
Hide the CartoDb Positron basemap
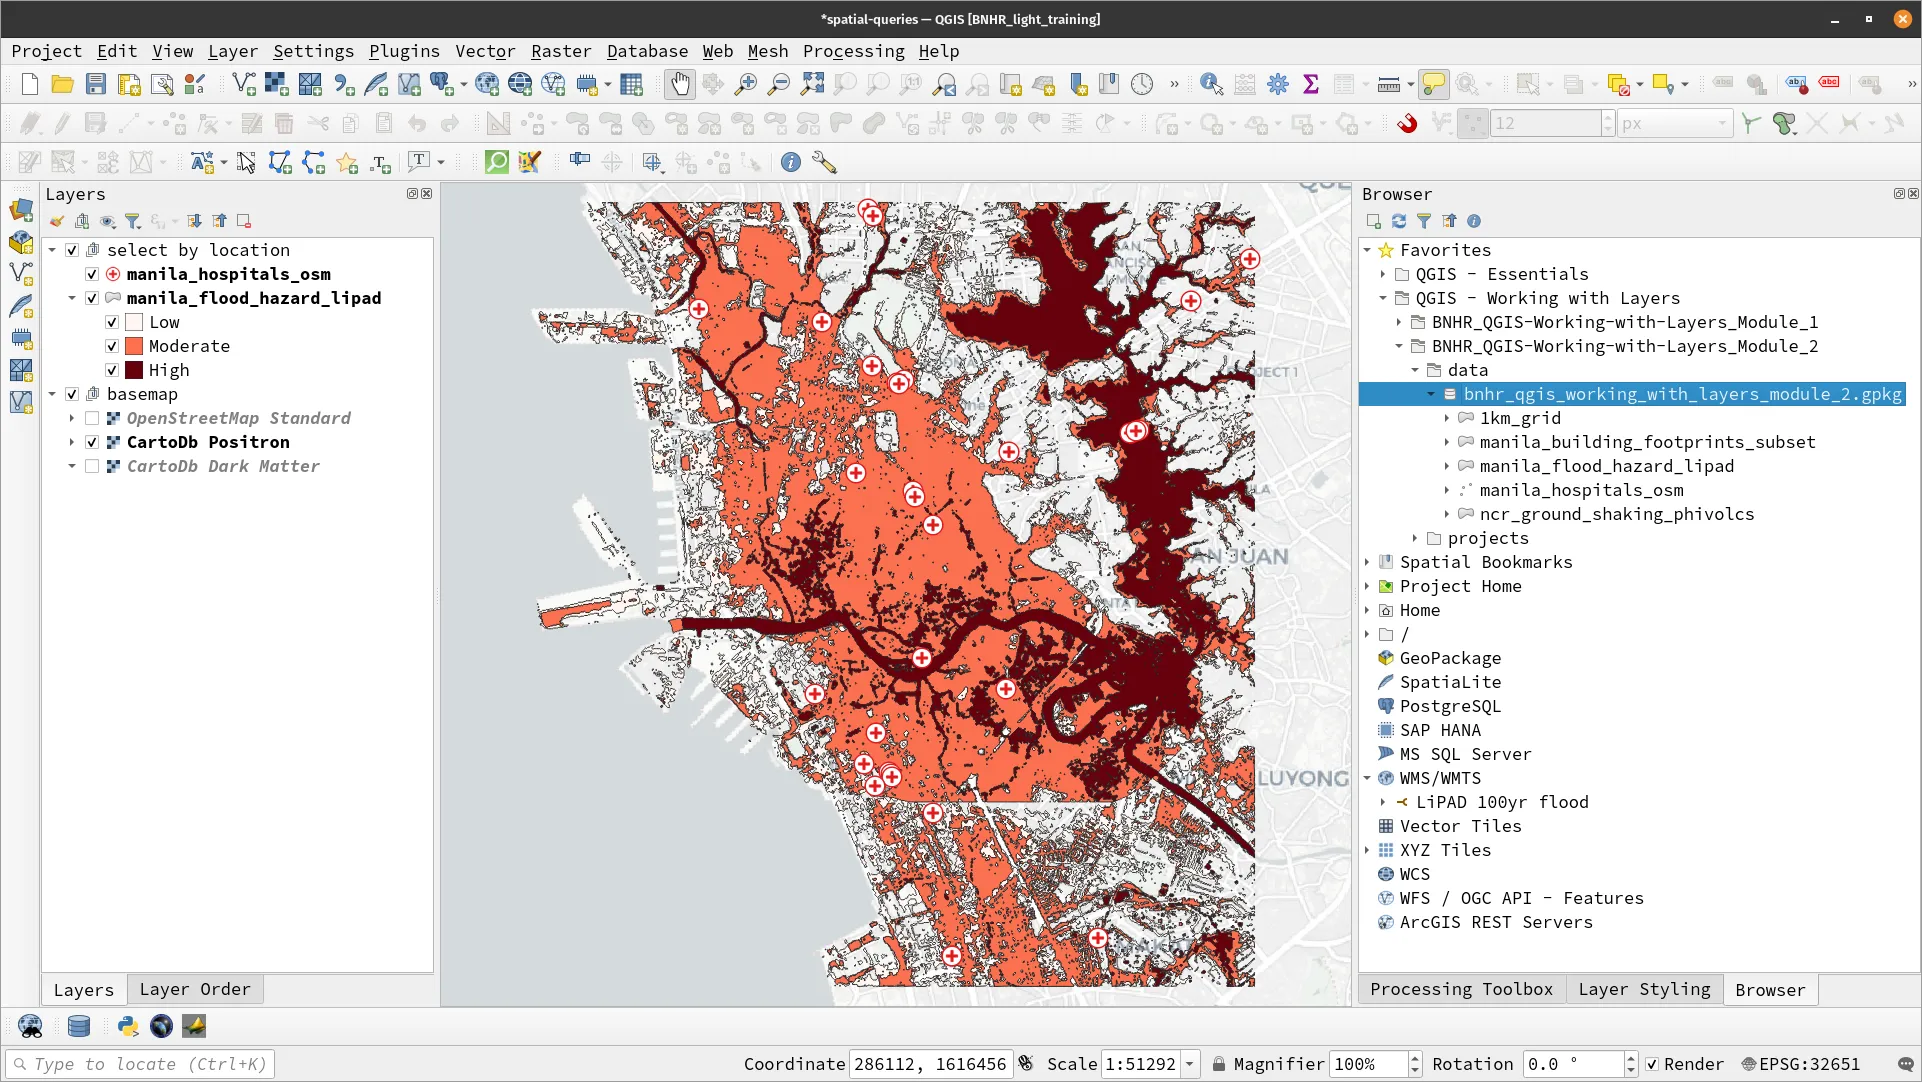pyautogui.click(x=91, y=442)
